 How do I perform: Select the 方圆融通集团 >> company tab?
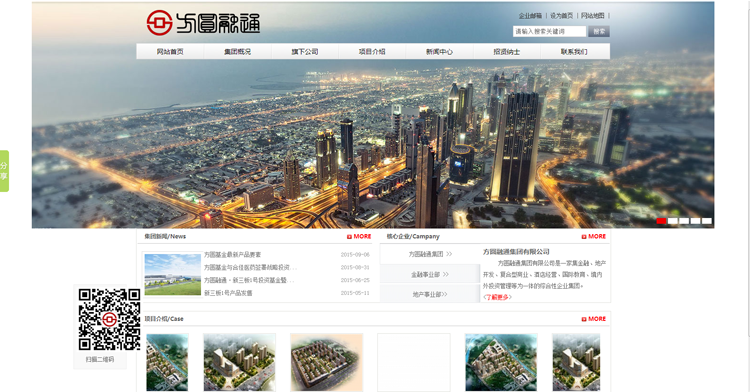pos(430,254)
